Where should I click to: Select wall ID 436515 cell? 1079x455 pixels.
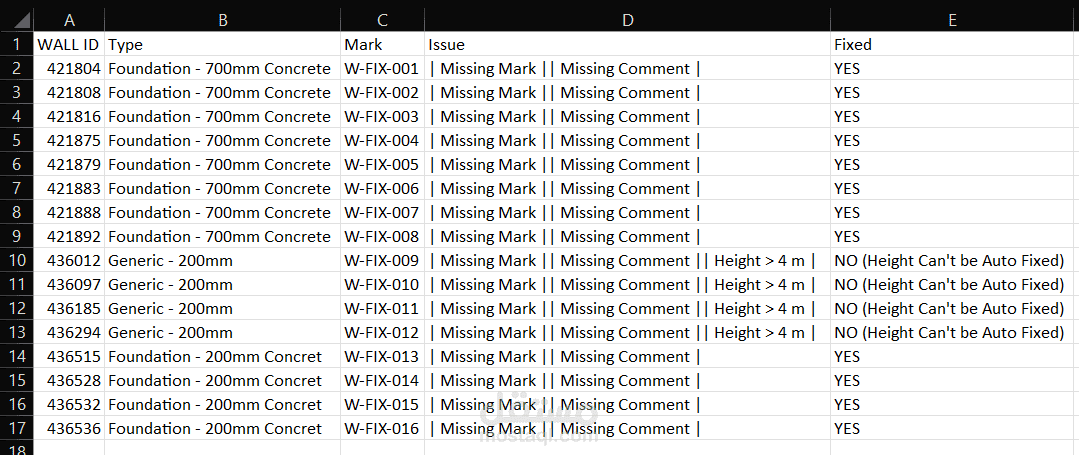click(69, 357)
